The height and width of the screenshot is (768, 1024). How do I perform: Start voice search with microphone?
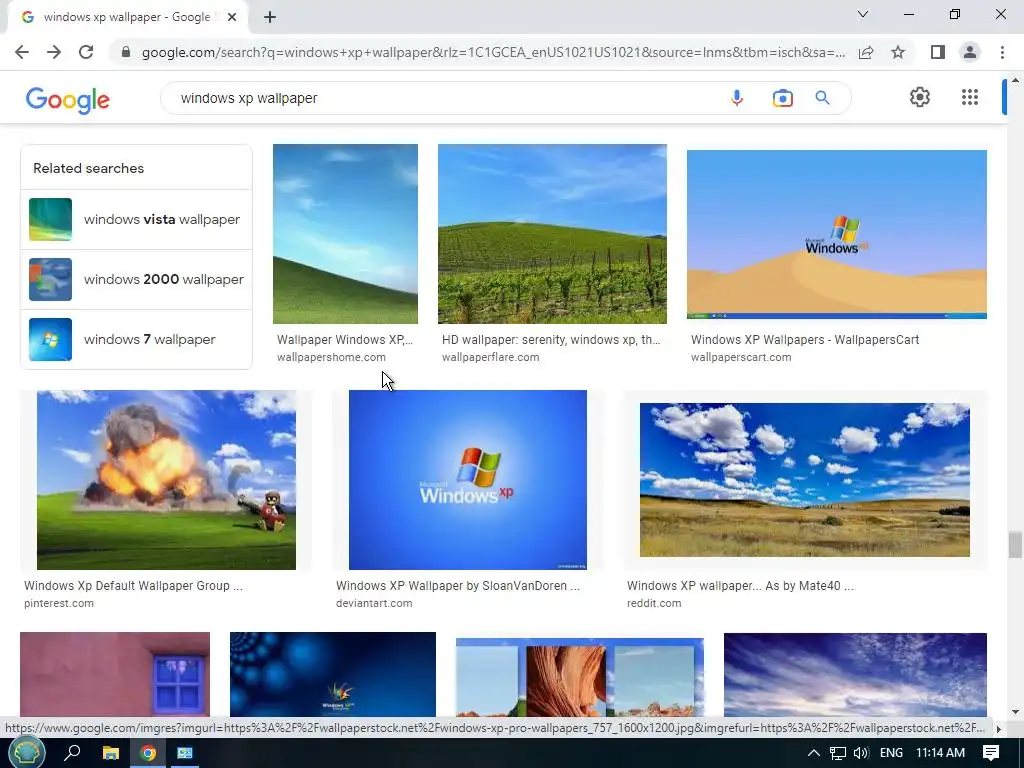pos(737,98)
